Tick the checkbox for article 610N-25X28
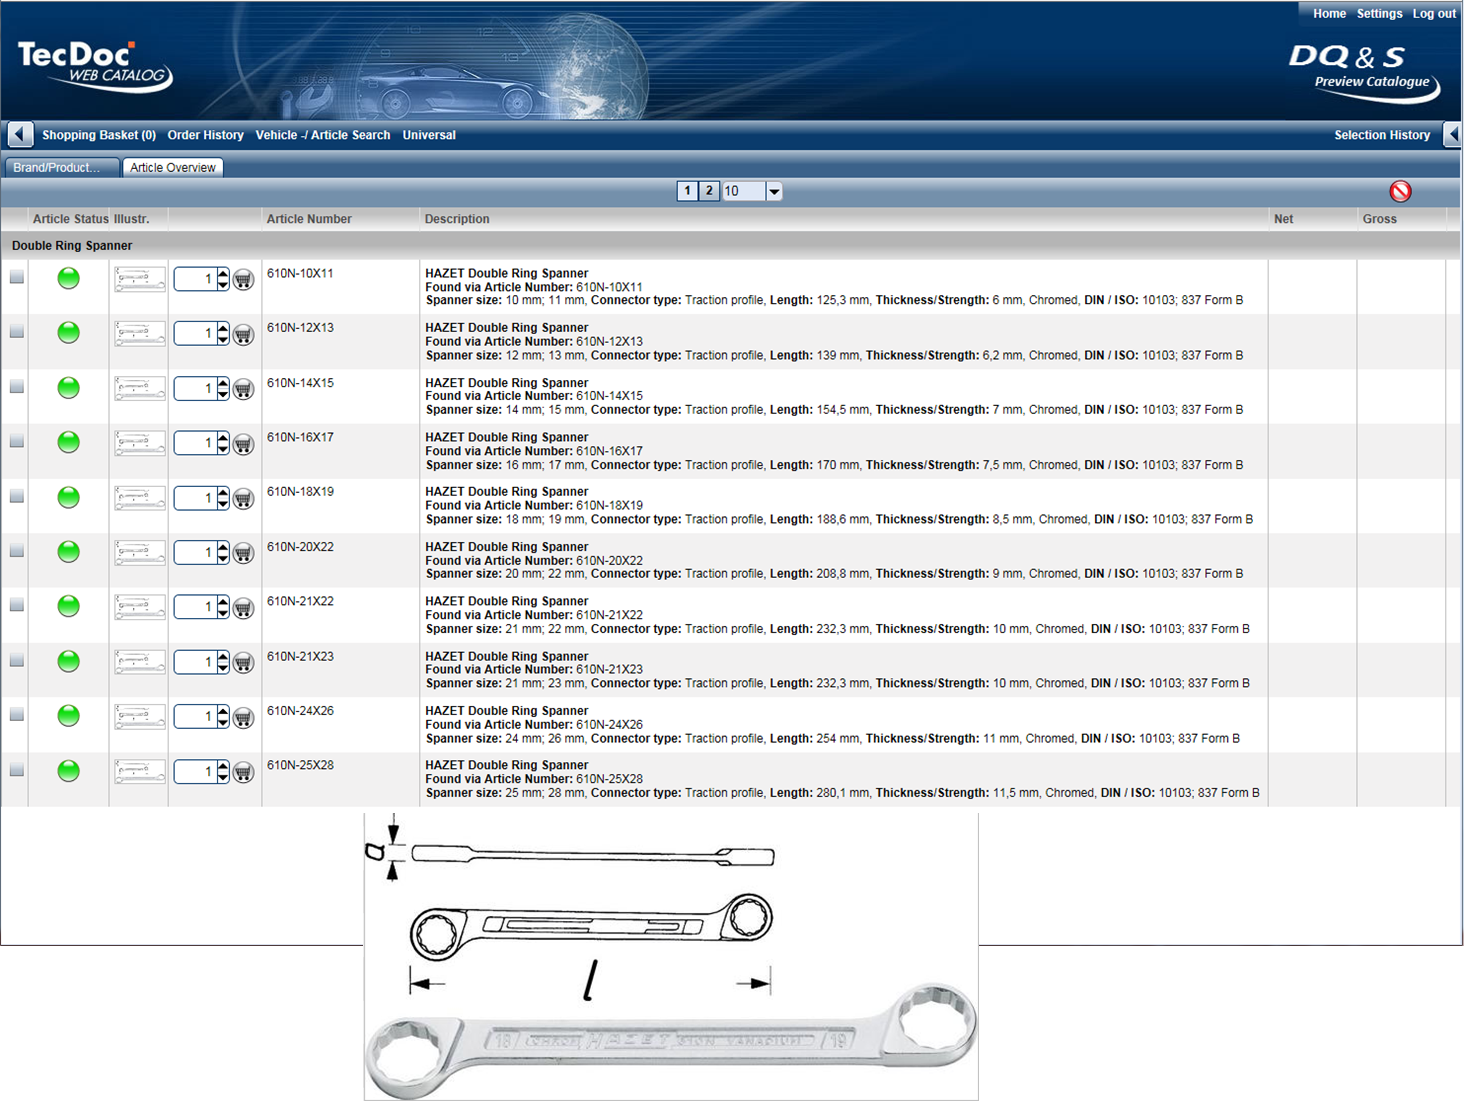The height and width of the screenshot is (1101, 1464). click(x=17, y=769)
